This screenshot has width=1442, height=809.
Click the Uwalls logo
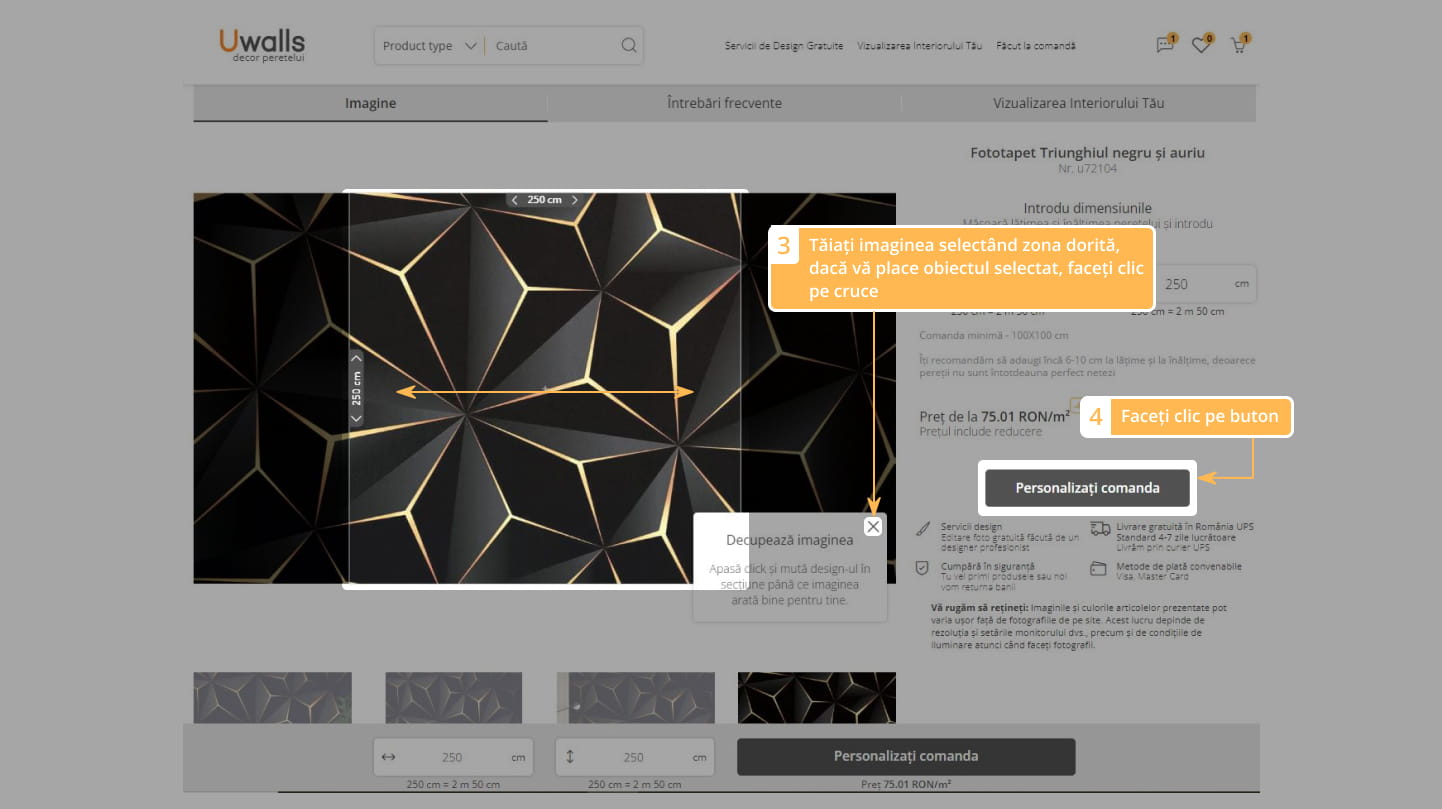click(262, 45)
